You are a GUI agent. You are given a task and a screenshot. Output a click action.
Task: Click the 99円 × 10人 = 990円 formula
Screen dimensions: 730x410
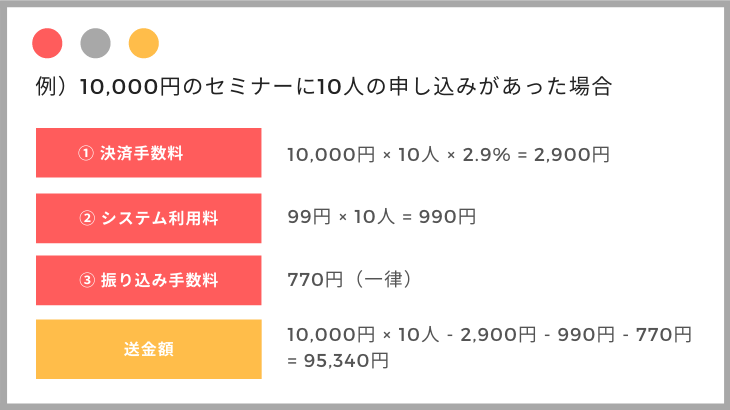point(382,216)
